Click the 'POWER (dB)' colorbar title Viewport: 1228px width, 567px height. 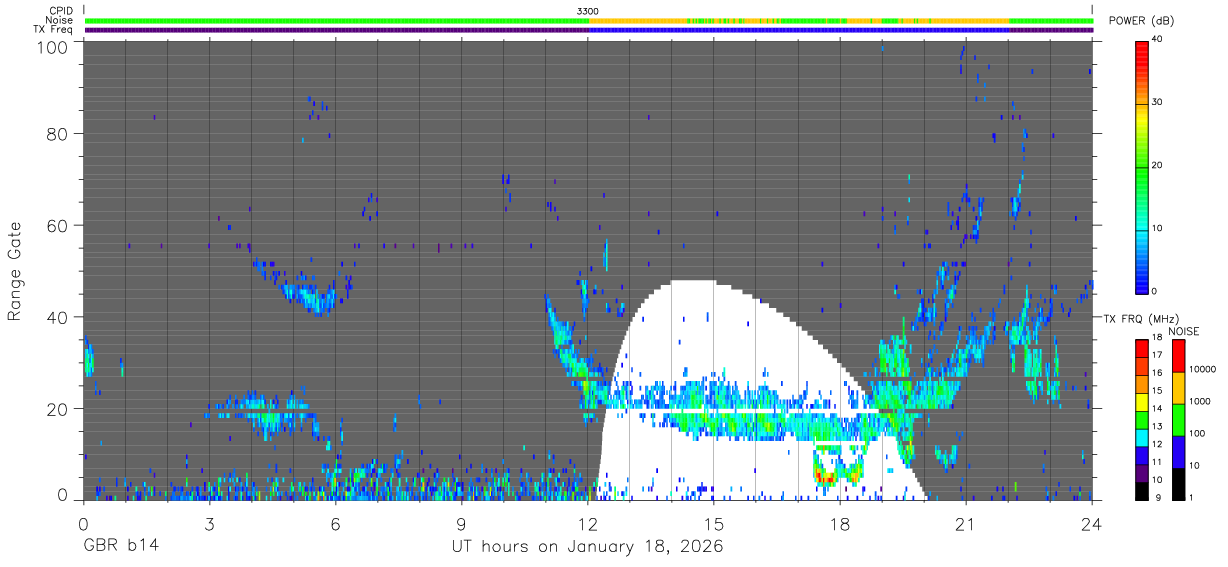[1141, 21]
